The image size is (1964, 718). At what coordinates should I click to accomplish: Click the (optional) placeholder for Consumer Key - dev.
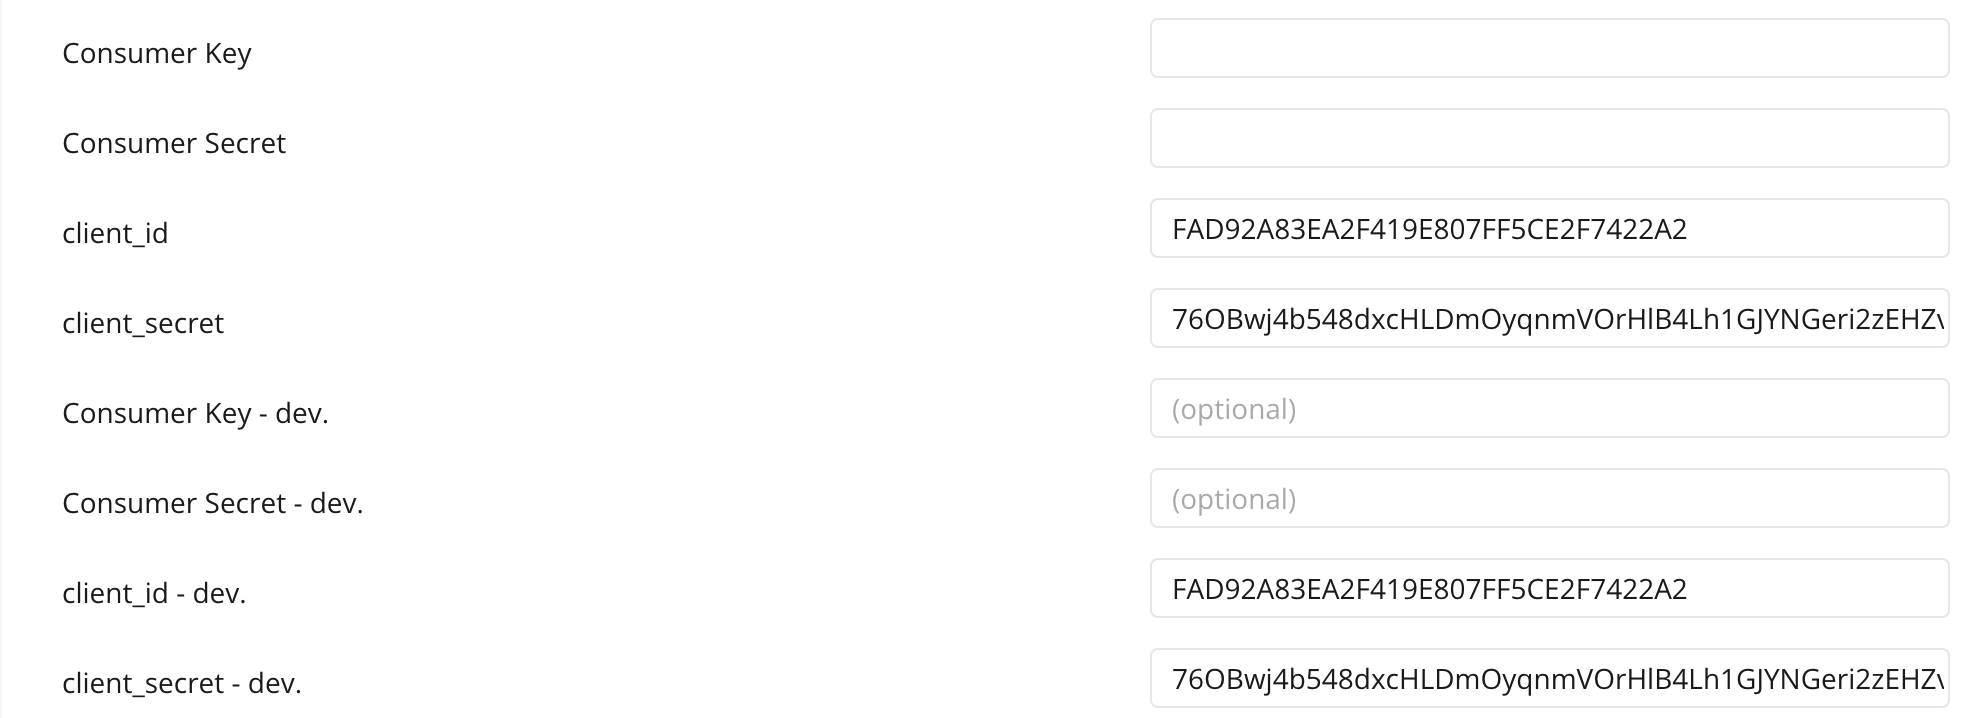click(1234, 409)
